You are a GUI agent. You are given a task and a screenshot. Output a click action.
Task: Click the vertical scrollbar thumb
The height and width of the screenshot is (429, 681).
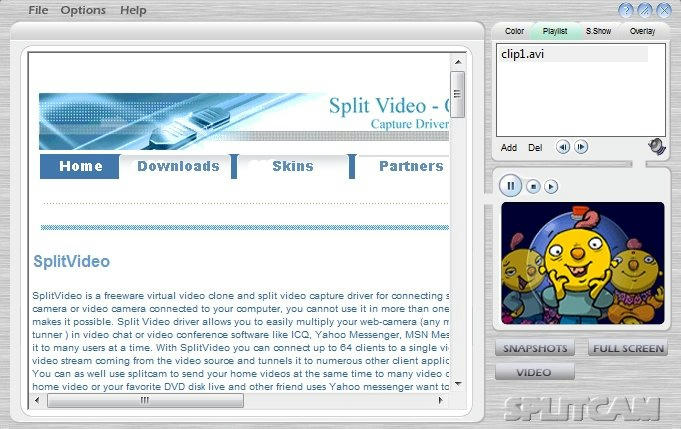pyautogui.click(x=457, y=94)
